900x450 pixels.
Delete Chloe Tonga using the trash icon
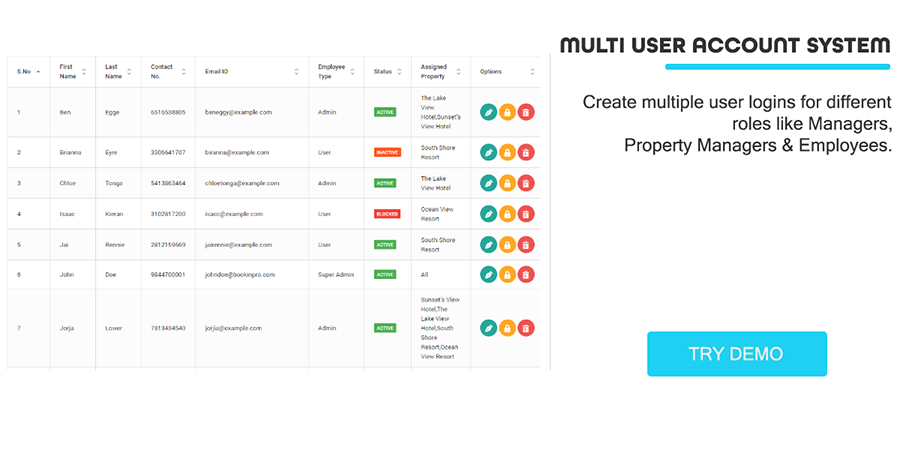pos(526,183)
